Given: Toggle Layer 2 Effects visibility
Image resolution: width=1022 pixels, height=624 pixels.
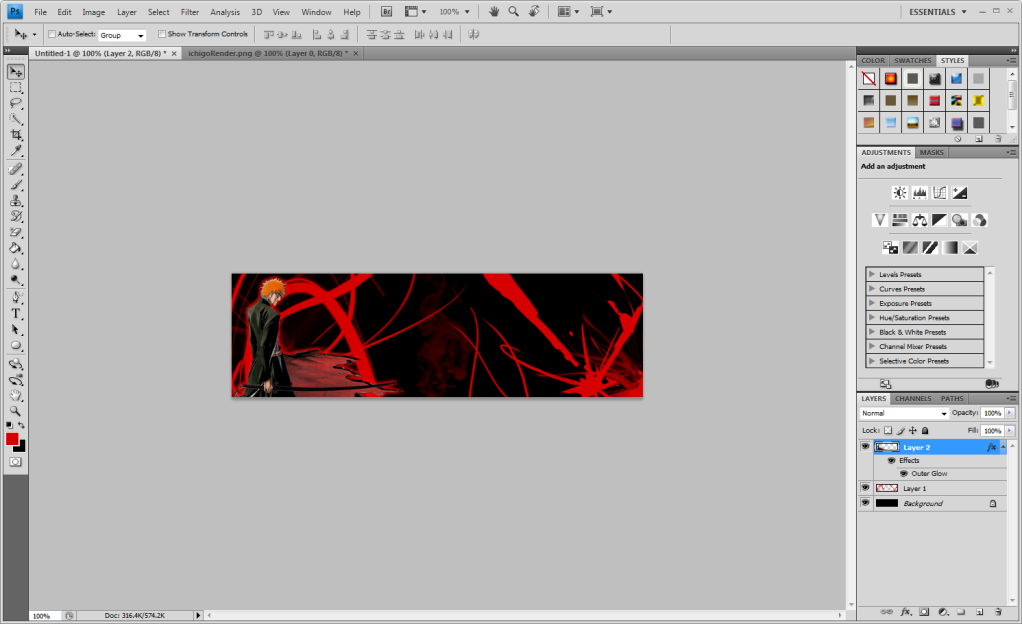Looking at the screenshot, I should pos(891,460).
